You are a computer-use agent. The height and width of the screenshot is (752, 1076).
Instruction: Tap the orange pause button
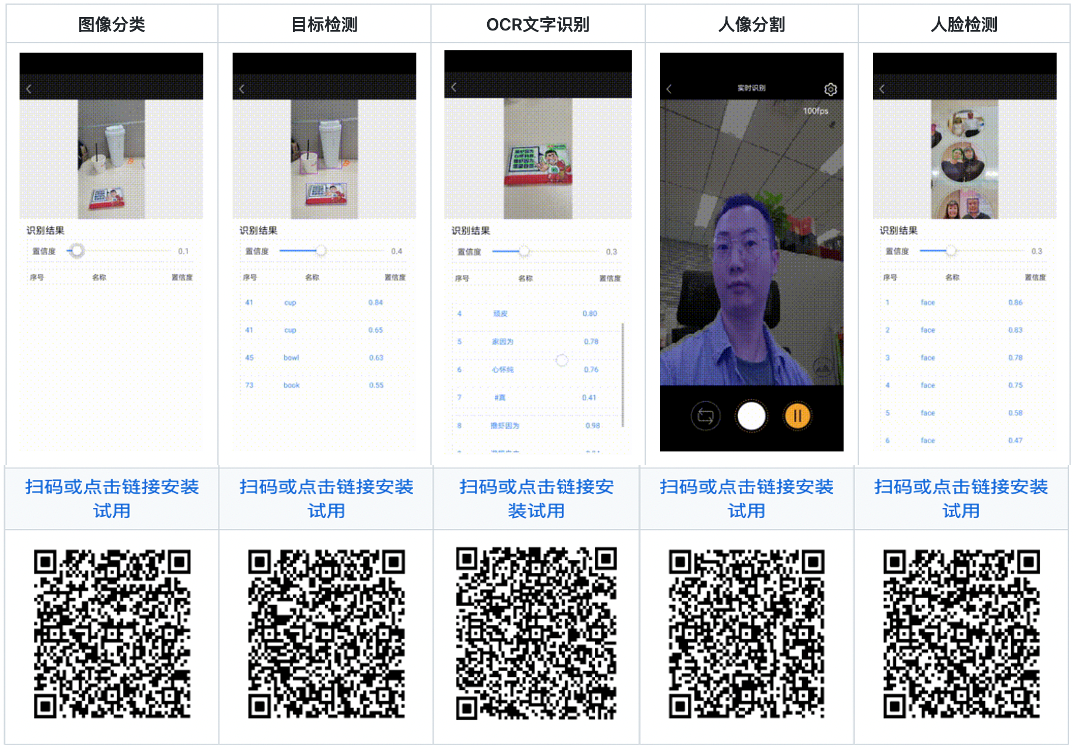(x=797, y=416)
